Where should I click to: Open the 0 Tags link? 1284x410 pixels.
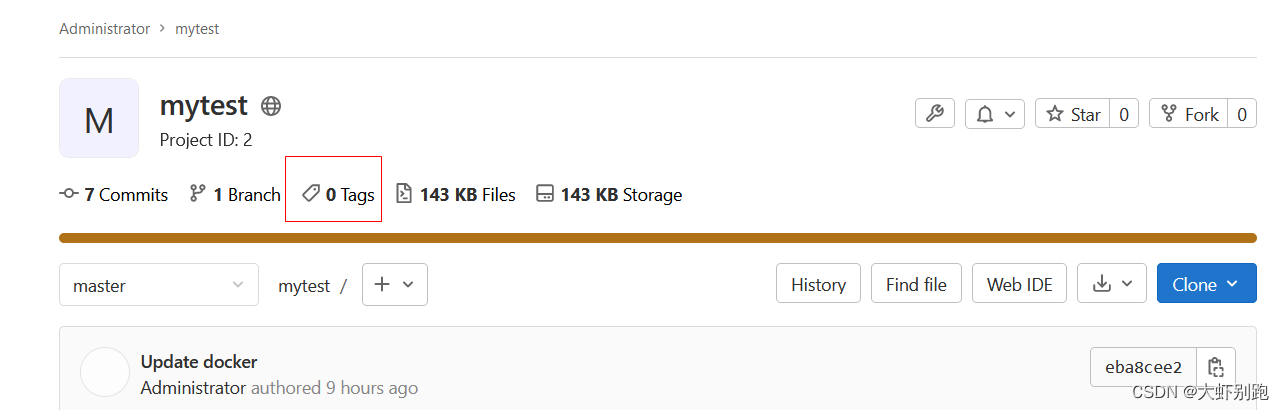tap(338, 194)
